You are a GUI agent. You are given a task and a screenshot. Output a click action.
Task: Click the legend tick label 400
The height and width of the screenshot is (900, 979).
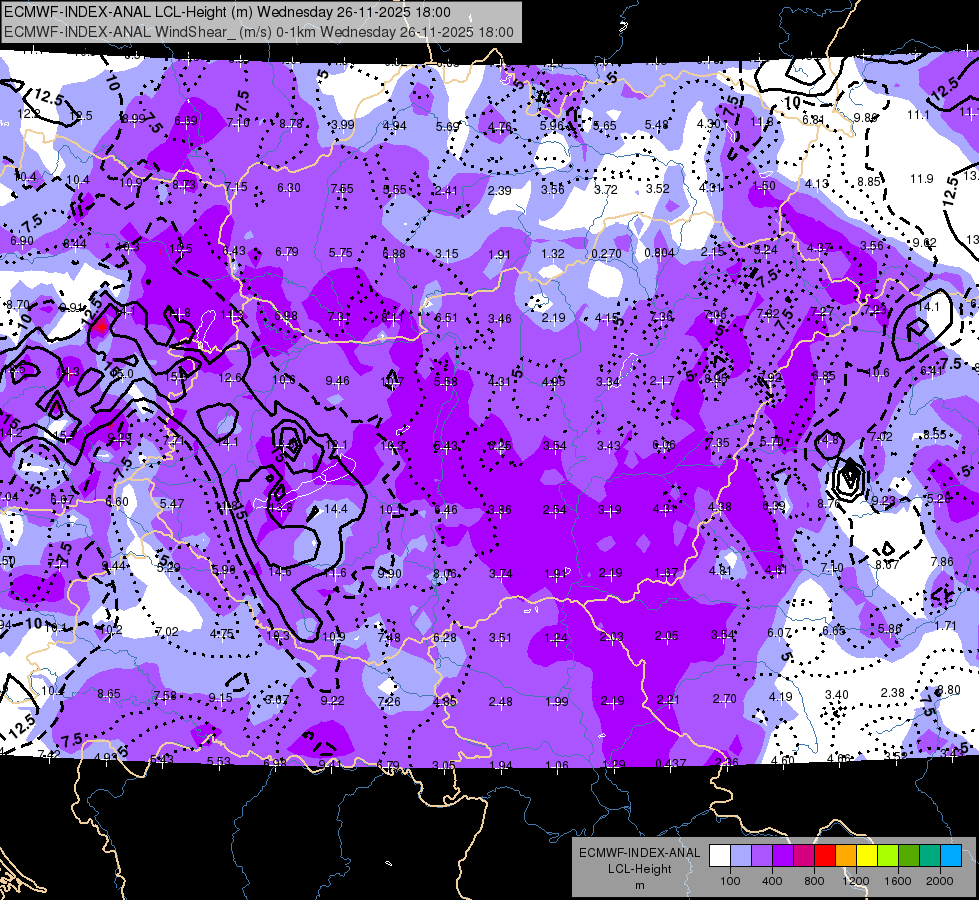pyautogui.click(x=772, y=881)
